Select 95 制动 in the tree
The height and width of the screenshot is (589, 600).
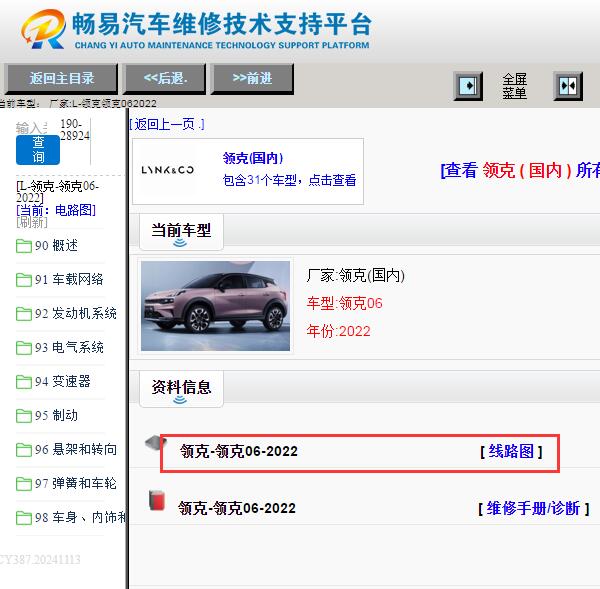(x=56, y=415)
